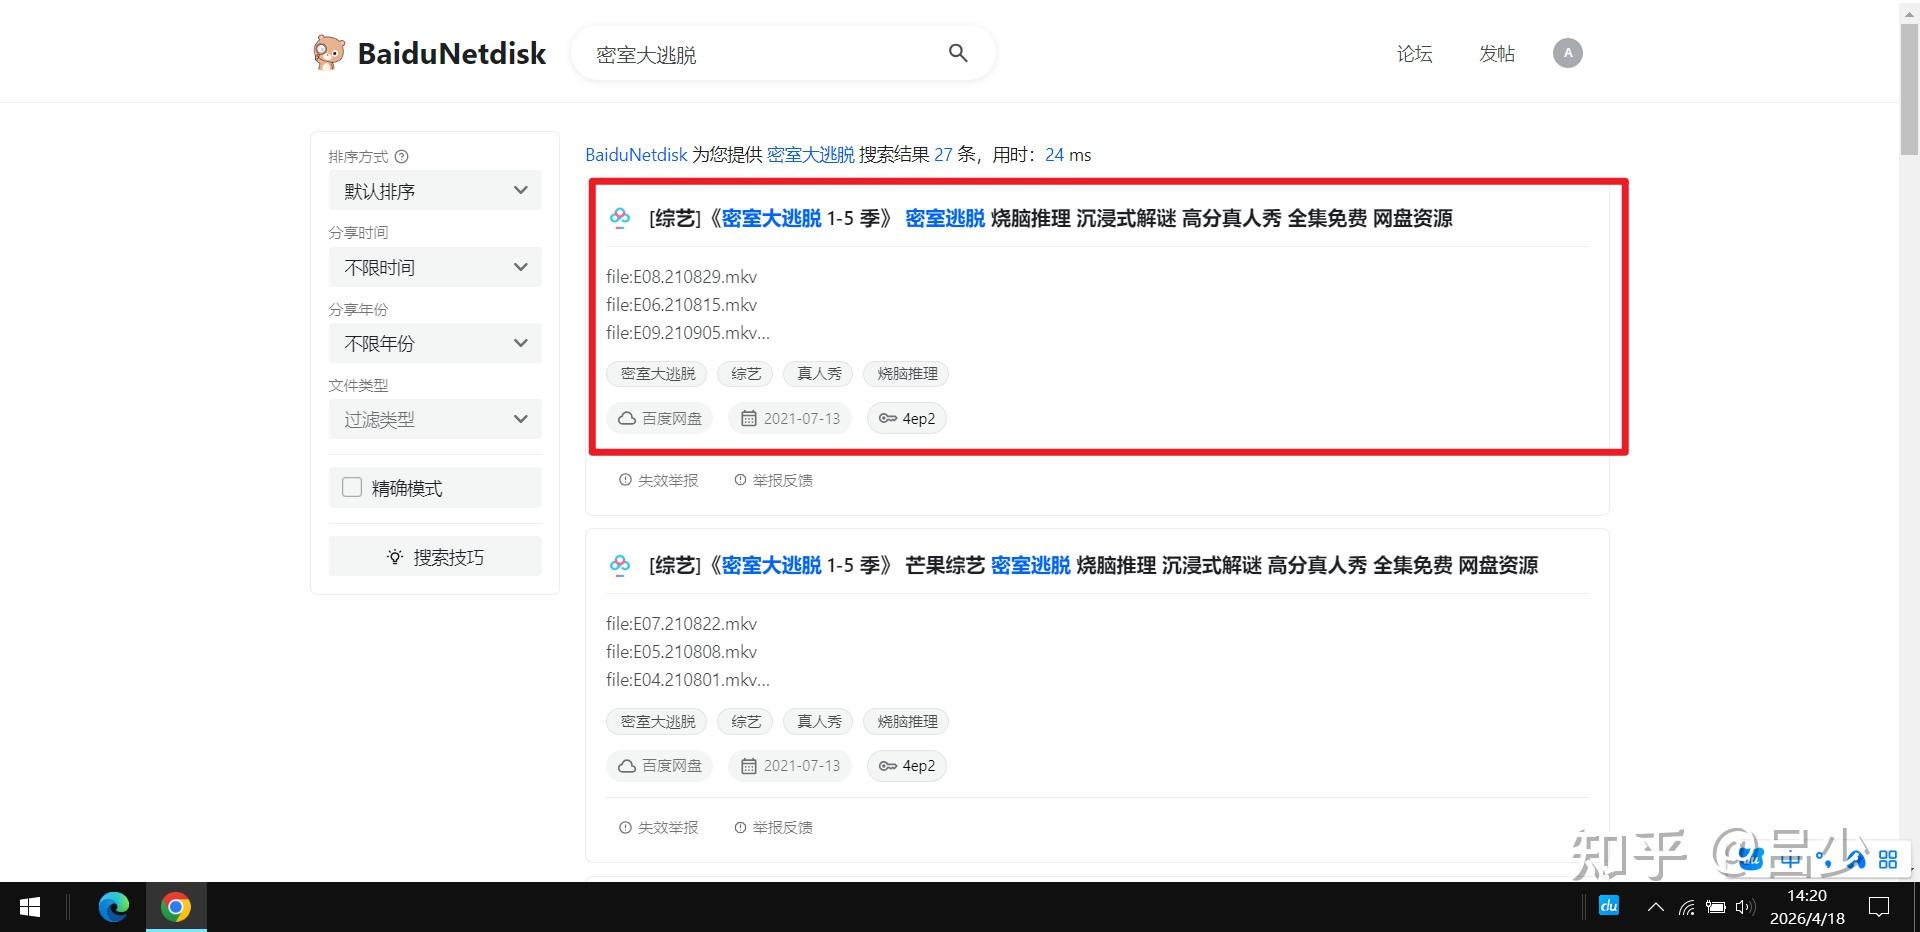Click the help icon beside 排序方式
1920x932 pixels.
pyautogui.click(x=402, y=157)
